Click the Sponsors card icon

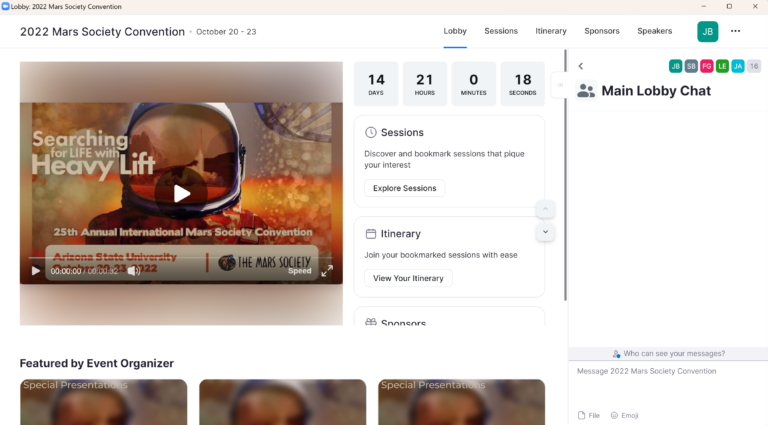(371, 322)
